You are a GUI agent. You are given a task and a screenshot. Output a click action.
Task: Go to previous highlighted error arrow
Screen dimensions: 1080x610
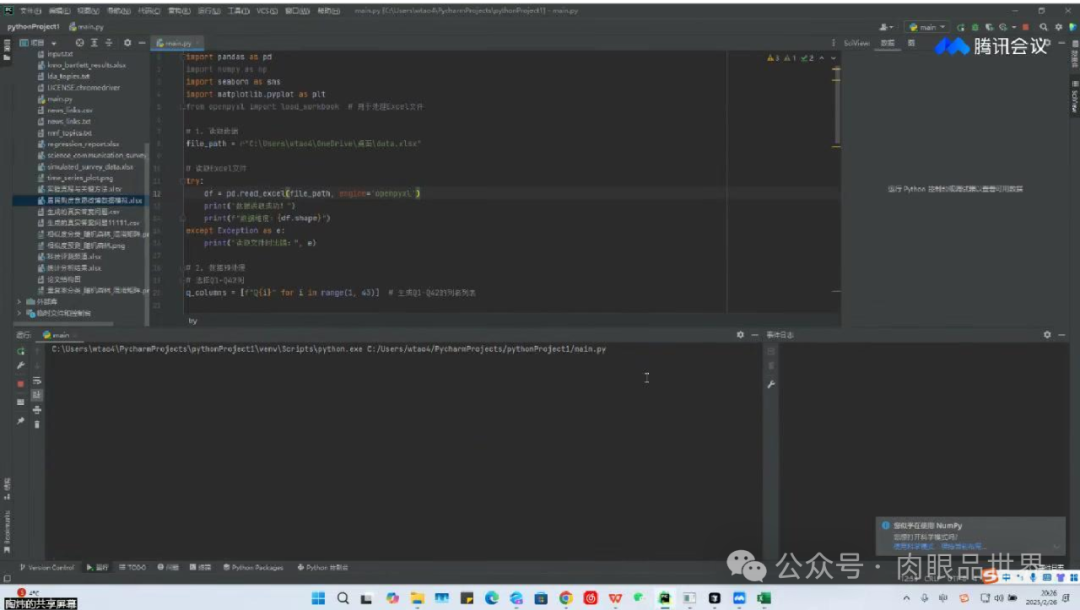822,58
